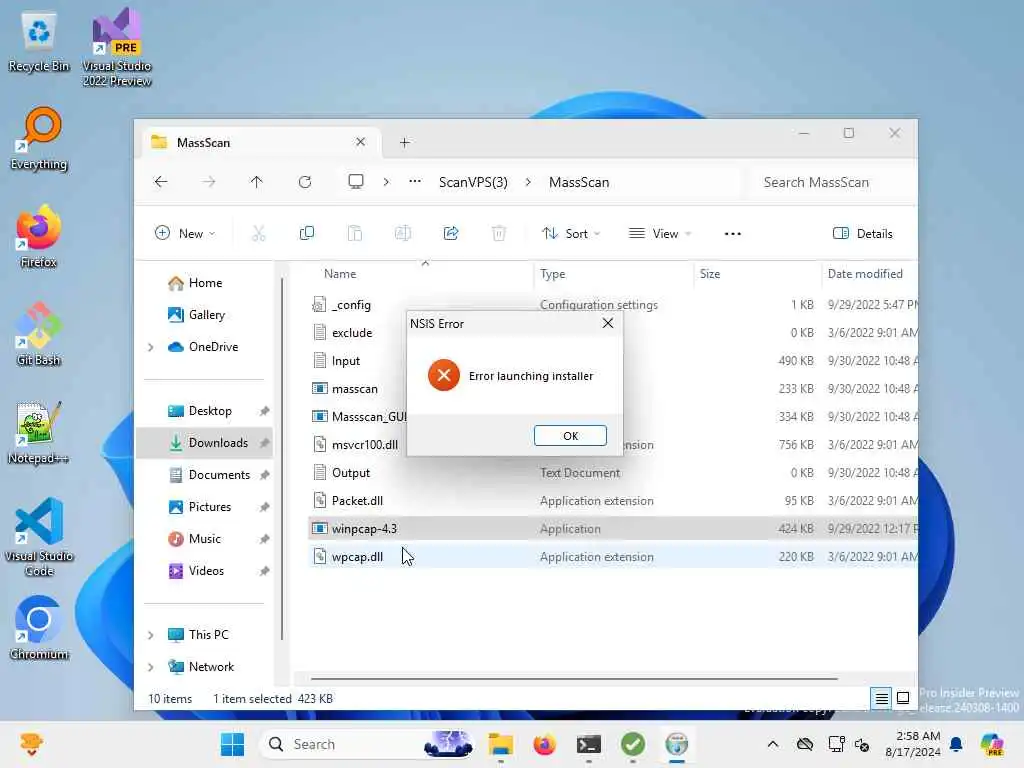
Task: Open the ScanVPS(3) breadcrumb folder
Action: (473, 182)
